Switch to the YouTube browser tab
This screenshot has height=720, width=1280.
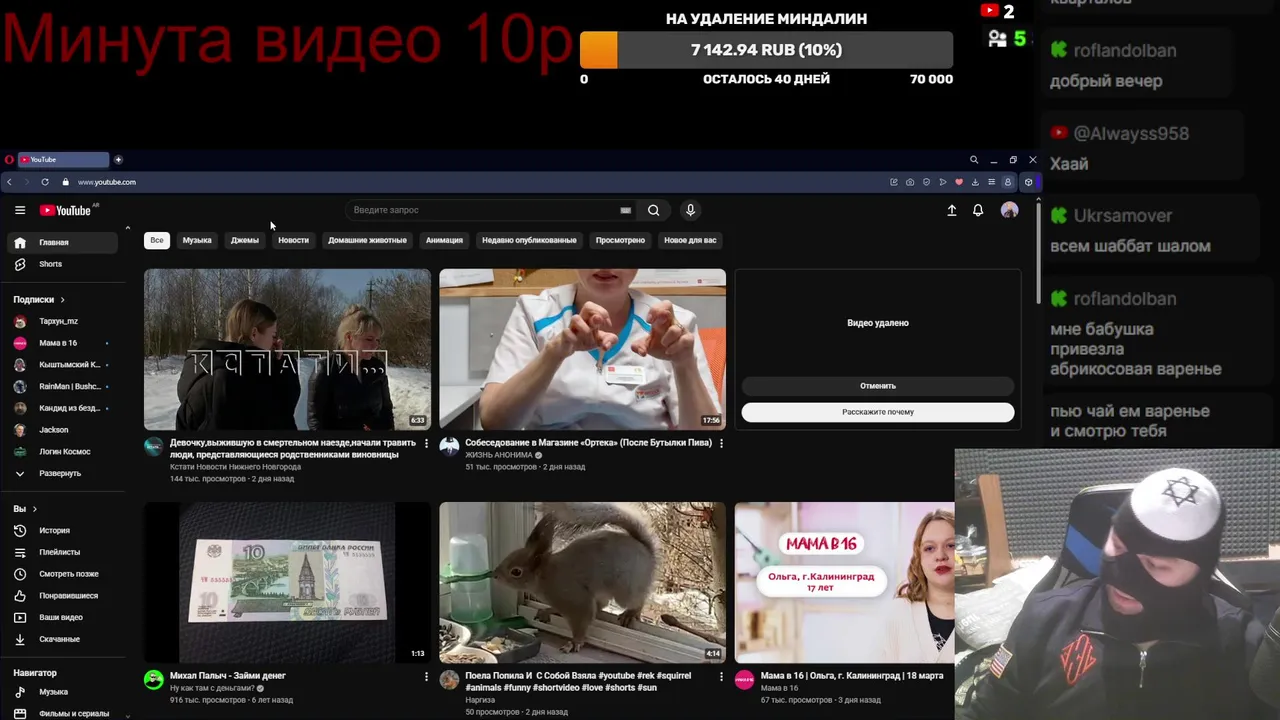pos(63,160)
